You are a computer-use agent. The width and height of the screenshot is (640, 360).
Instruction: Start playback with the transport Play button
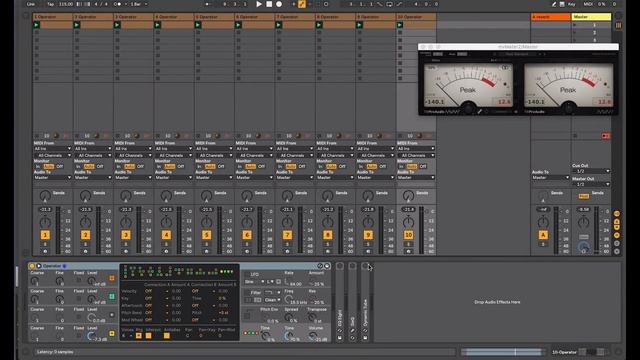tap(259, 4)
